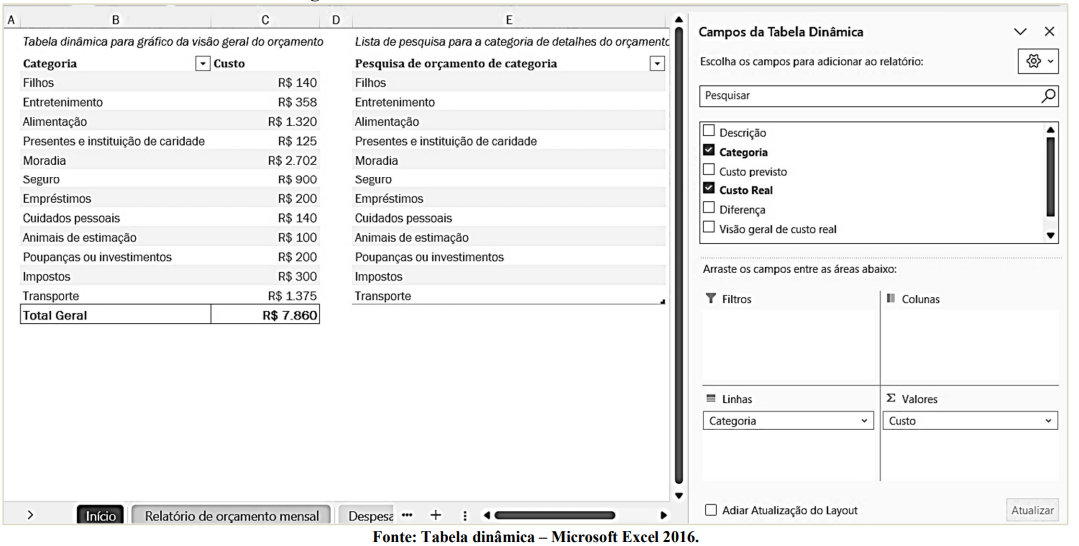Select Animais de estimação cost R$ 100

(266, 238)
